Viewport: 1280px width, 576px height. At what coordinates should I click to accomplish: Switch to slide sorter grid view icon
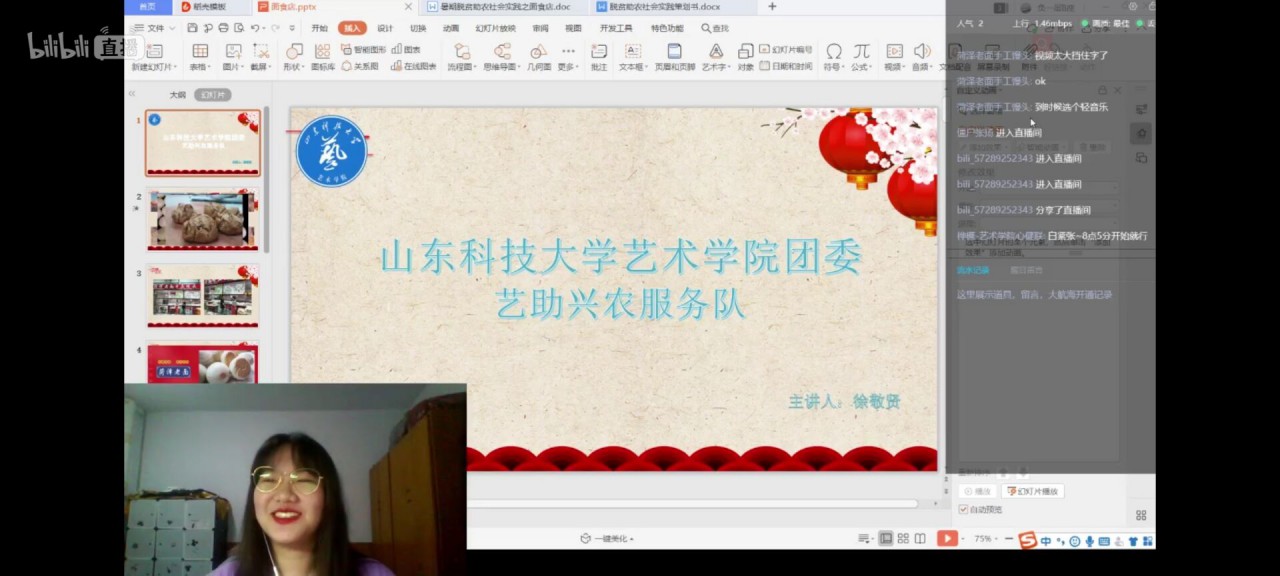click(x=903, y=539)
